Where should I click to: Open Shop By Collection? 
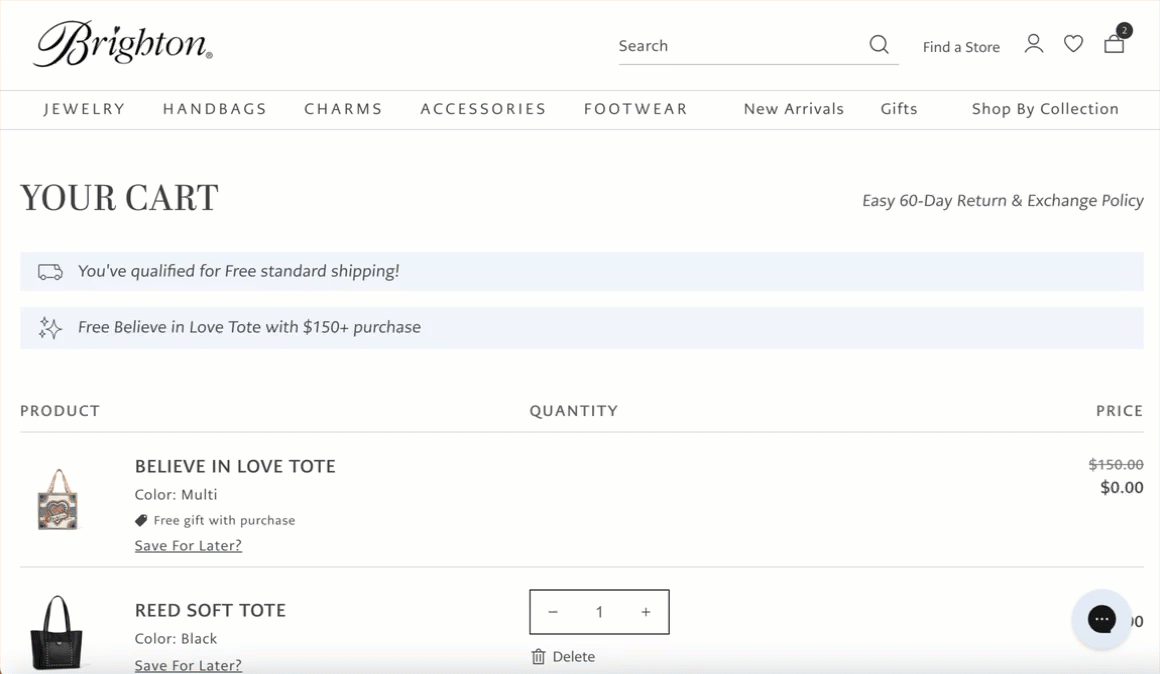1045,109
